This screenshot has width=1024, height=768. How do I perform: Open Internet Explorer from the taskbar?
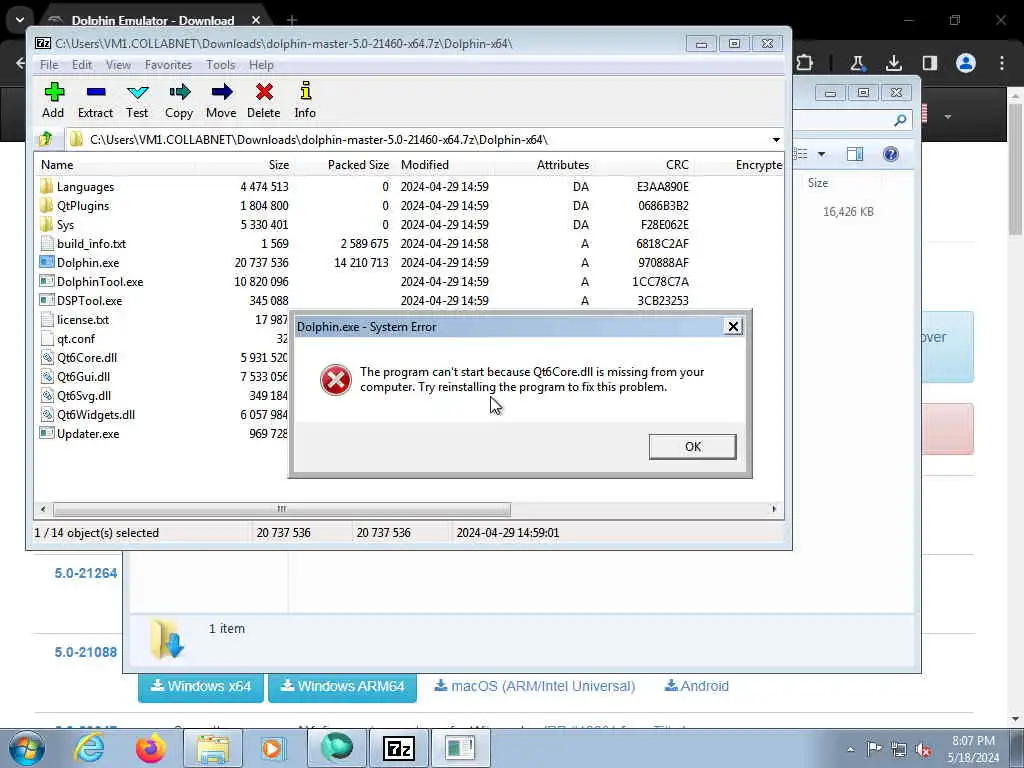89,748
